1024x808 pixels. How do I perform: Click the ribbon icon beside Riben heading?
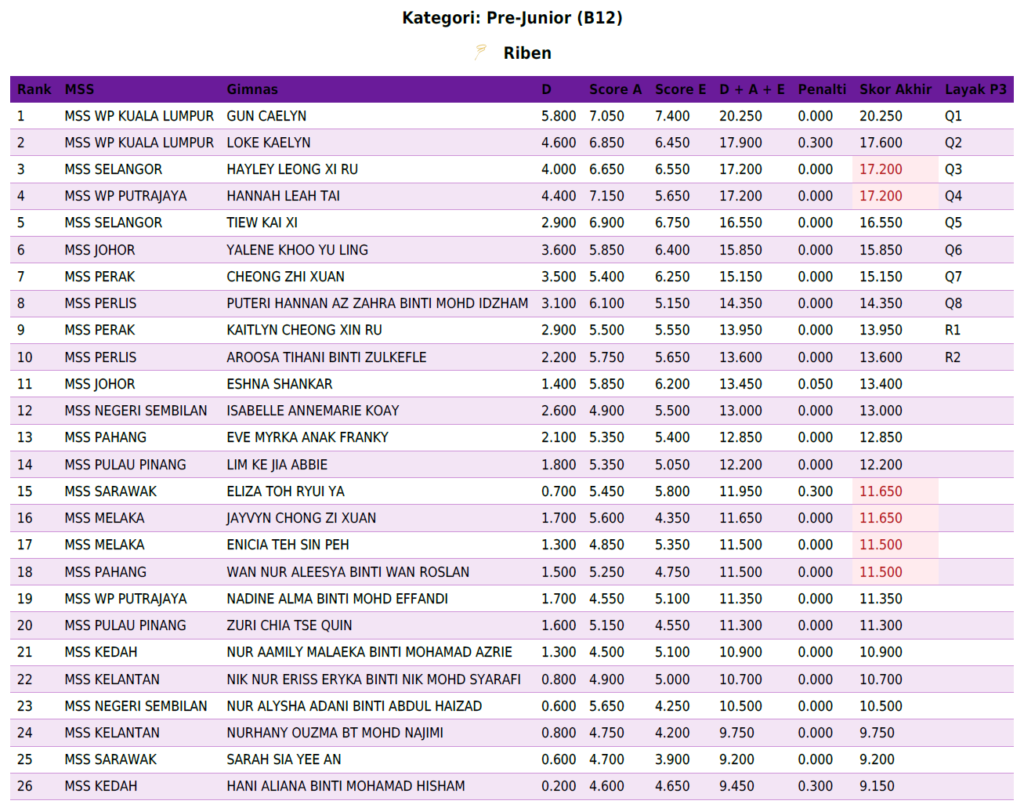pyautogui.click(x=482, y=52)
